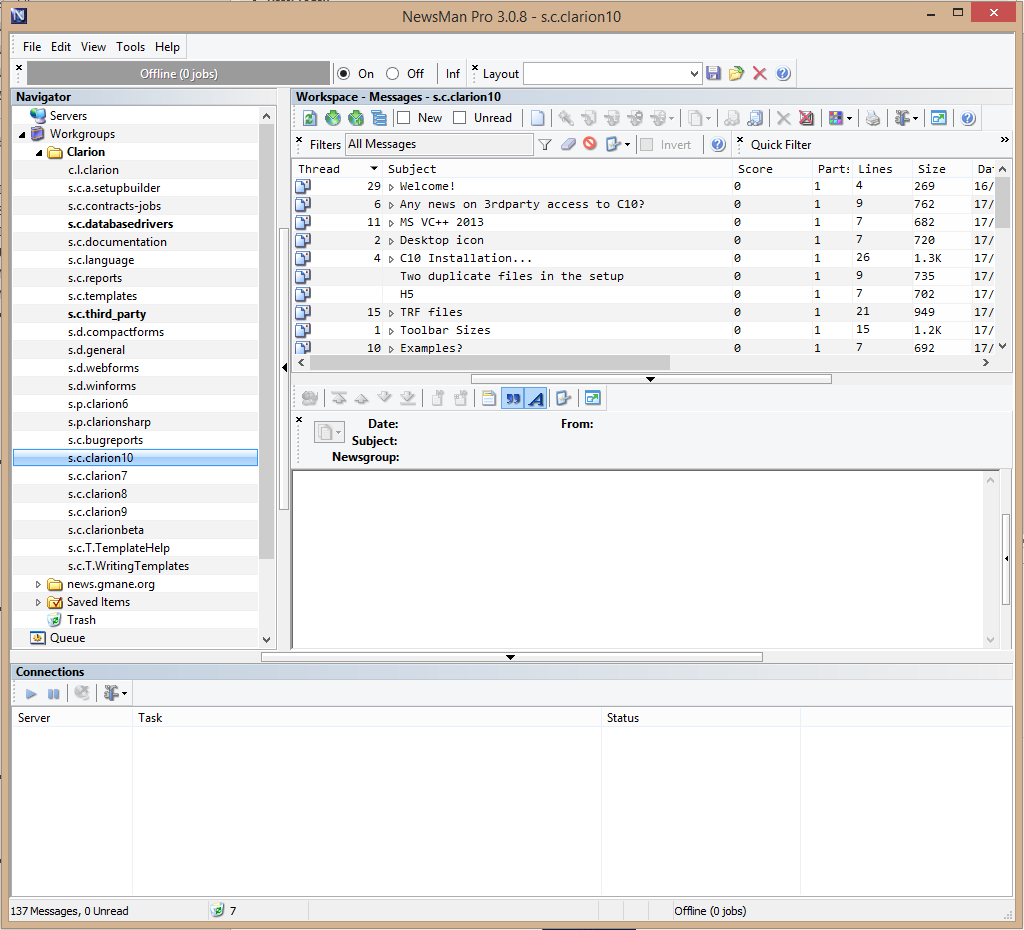This screenshot has height=930, width=1024.
Task: Select the Off radio button
Action: (x=392, y=74)
